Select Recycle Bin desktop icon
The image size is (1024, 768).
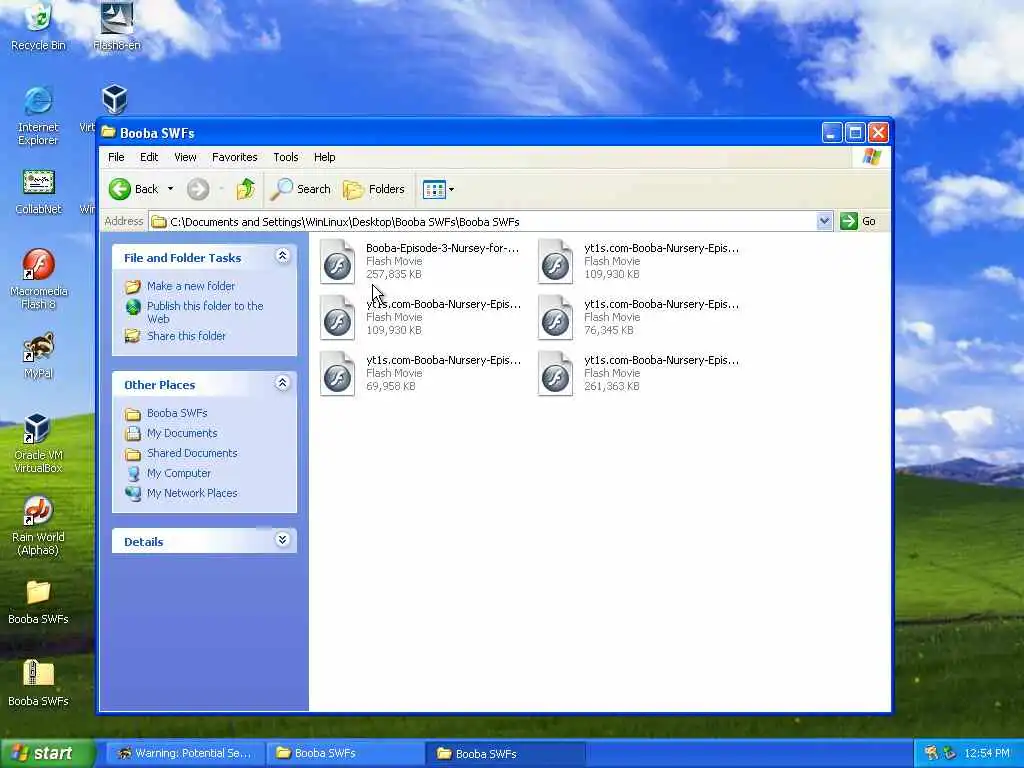pos(38,26)
